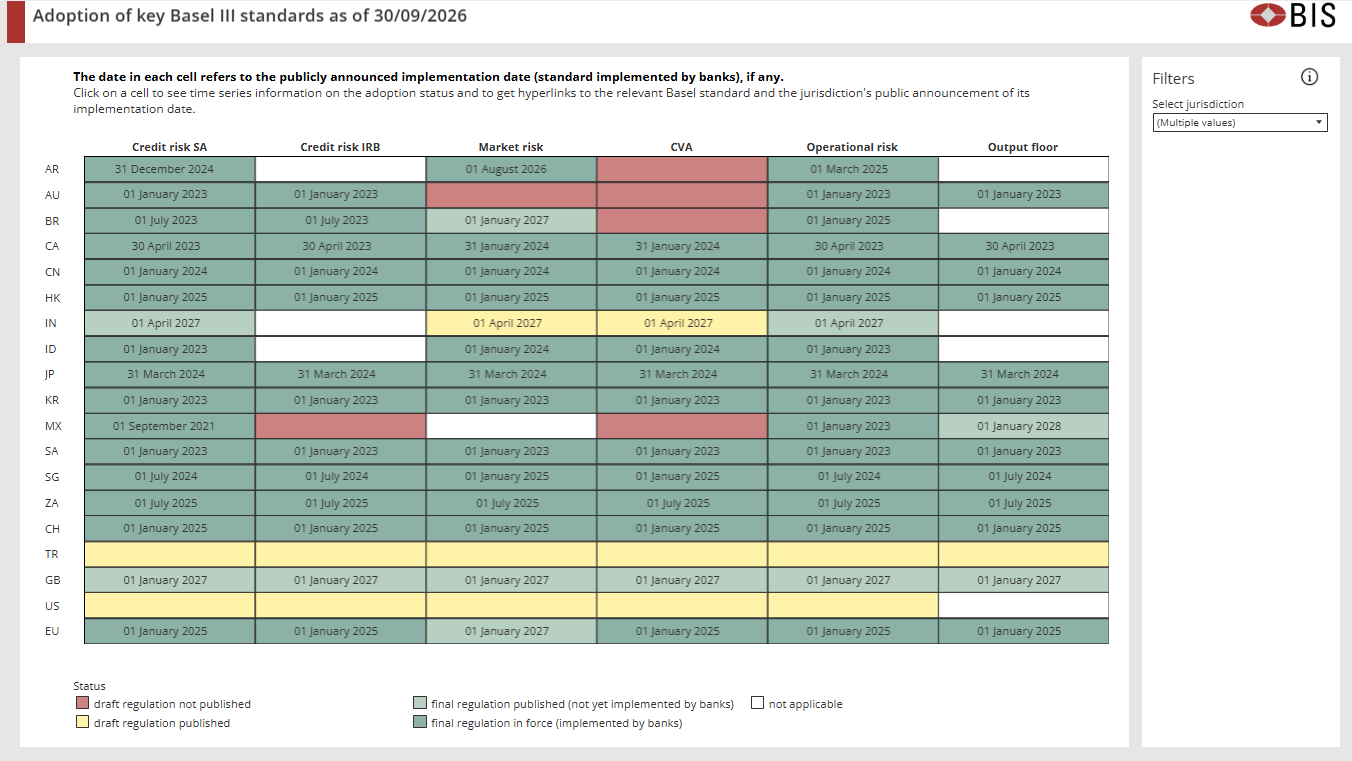
Task: Click MX Output floor cell 01 January 2028
Action: click(x=1023, y=426)
